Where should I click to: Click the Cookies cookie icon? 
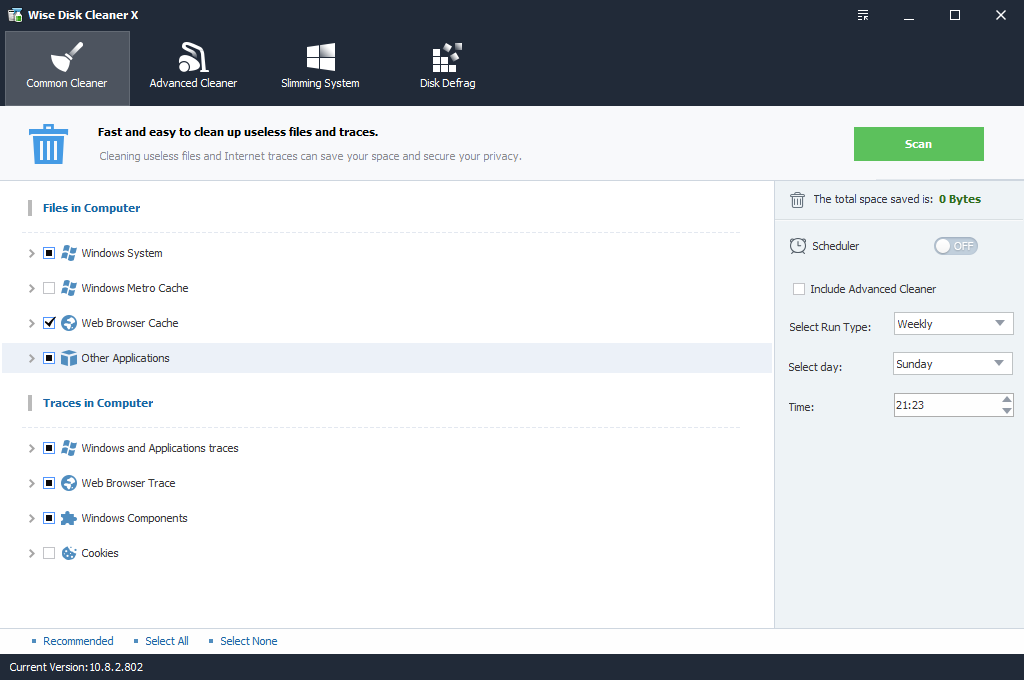click(69, 553)
